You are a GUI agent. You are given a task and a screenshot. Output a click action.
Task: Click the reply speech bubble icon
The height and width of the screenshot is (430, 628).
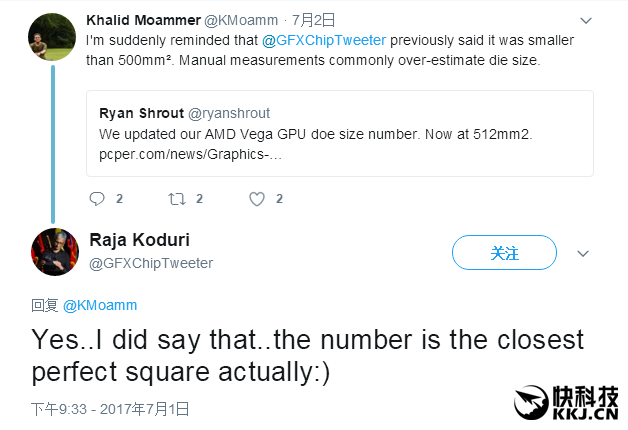[97, 199]
